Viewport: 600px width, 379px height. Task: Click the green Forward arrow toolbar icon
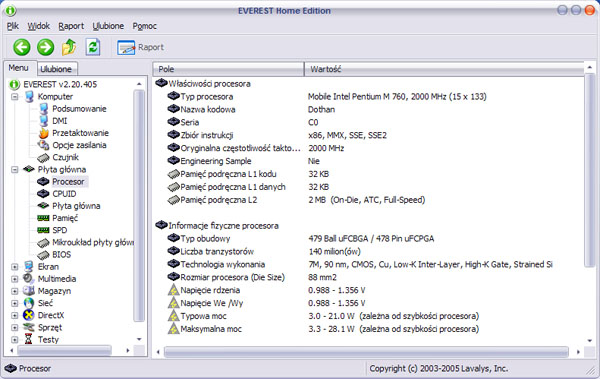tap(45, 47)
